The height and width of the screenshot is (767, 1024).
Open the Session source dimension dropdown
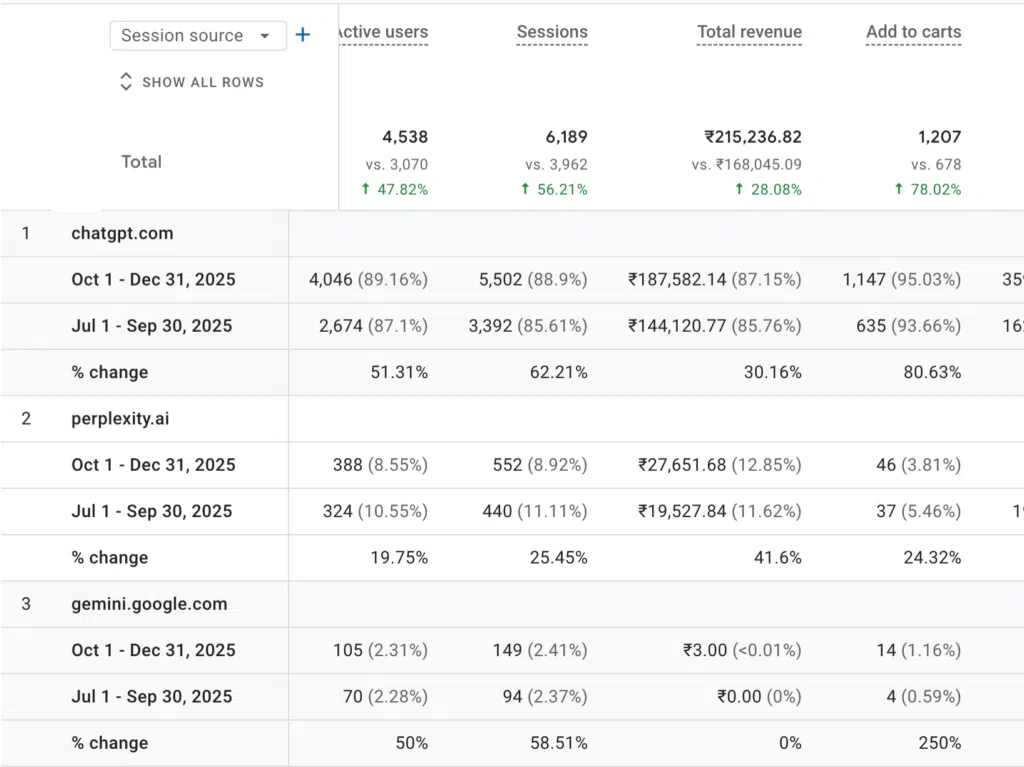pyautogui.click(x=198, y=35)
